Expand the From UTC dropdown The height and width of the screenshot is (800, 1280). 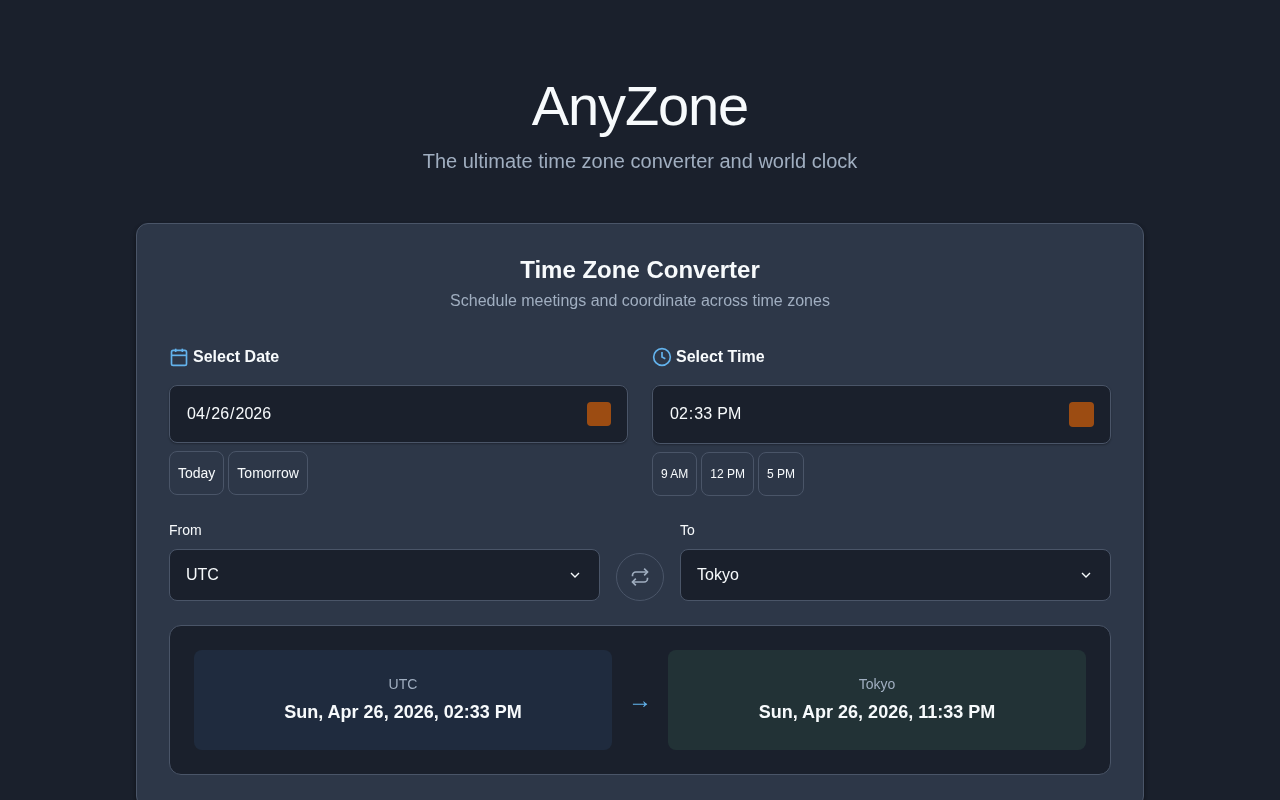click(x=384, y=575)
